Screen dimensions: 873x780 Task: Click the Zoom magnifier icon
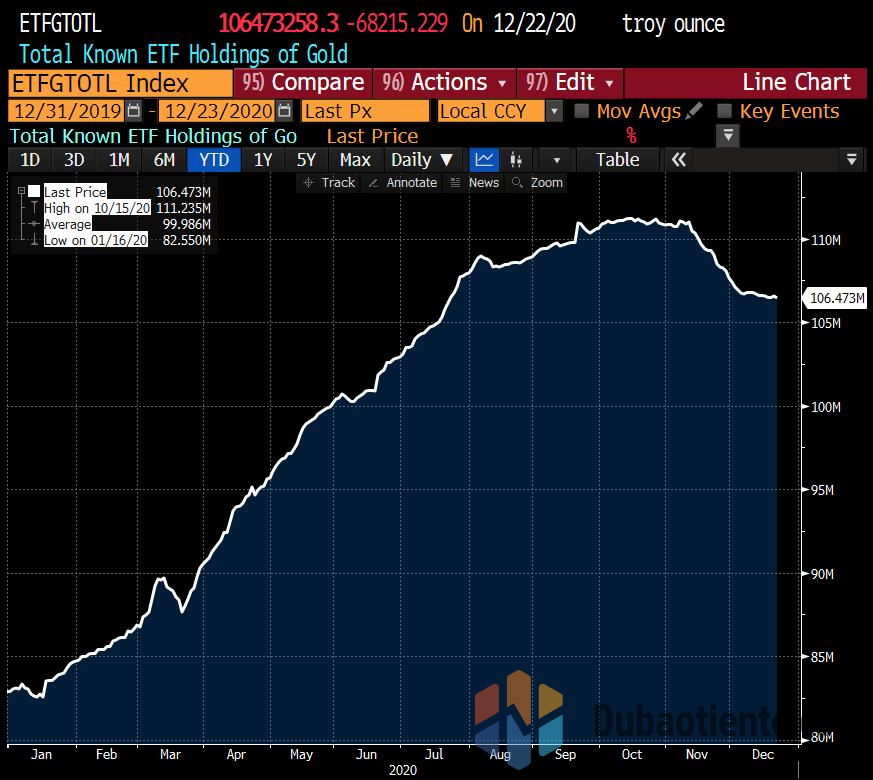pos(517,183)
